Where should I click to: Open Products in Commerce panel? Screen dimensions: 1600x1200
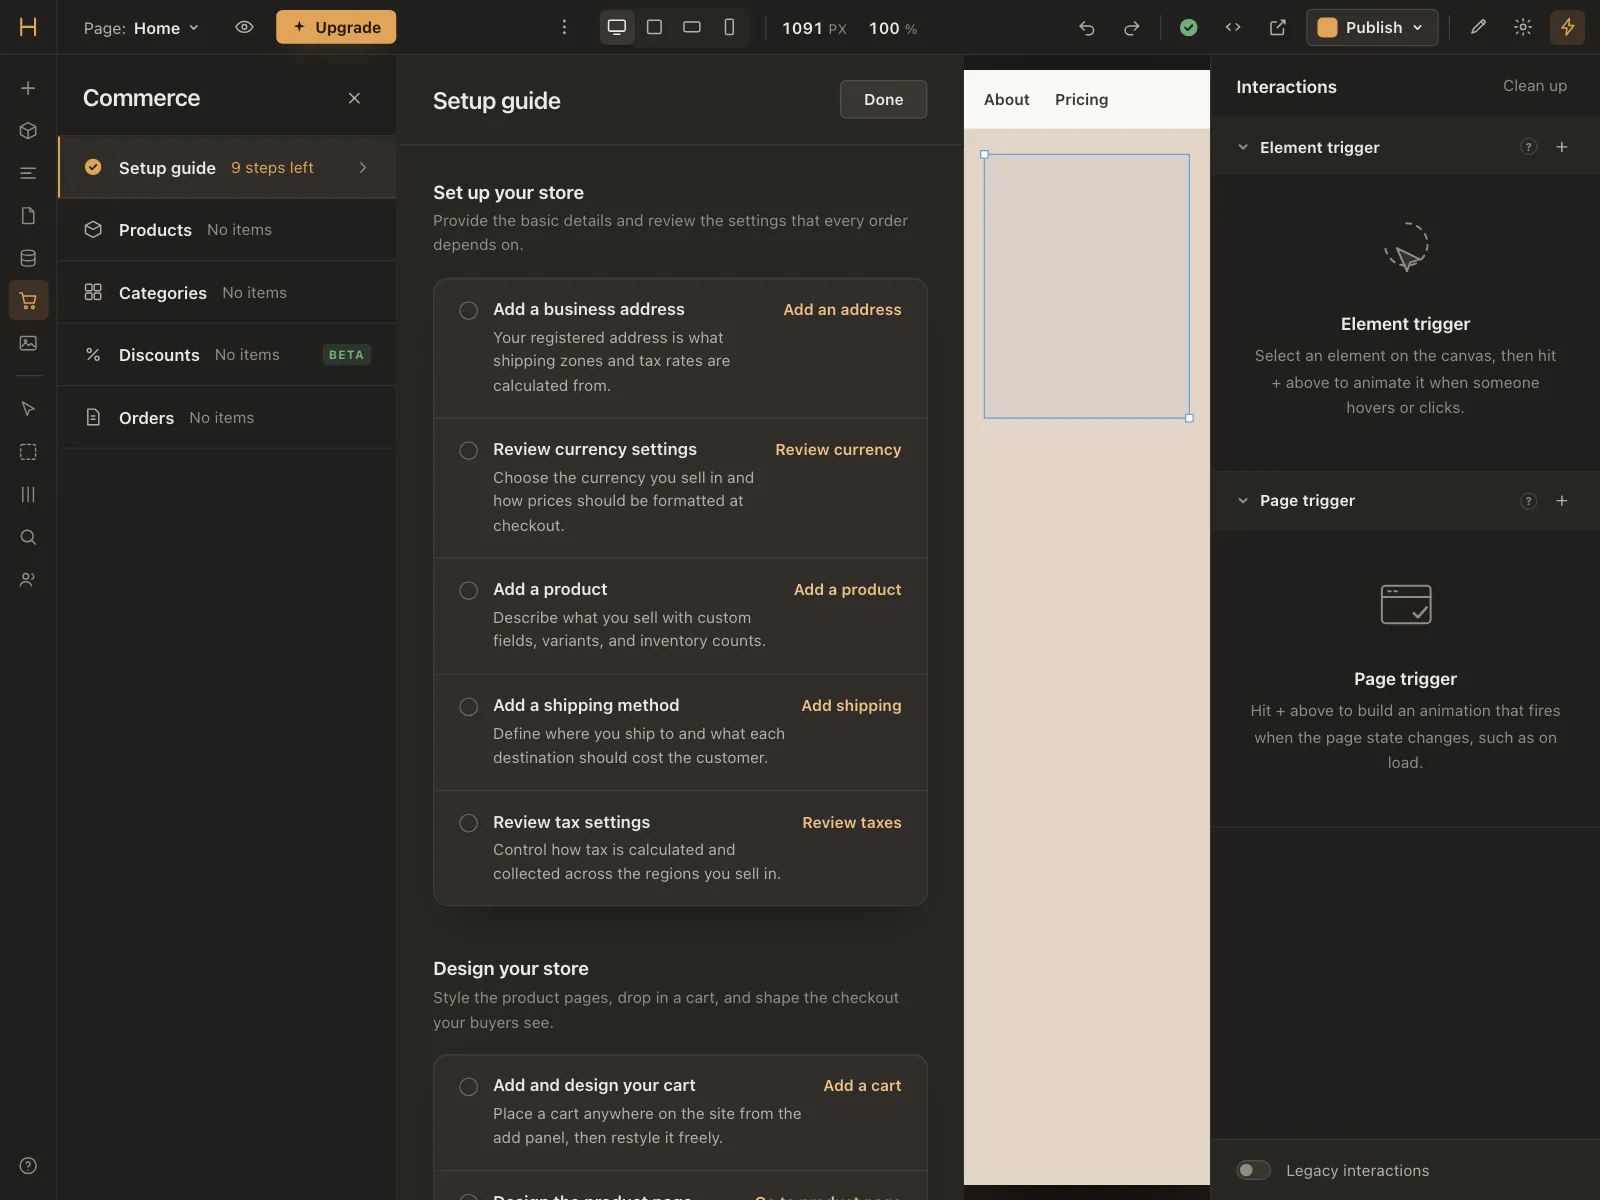(x=227, y=230)
